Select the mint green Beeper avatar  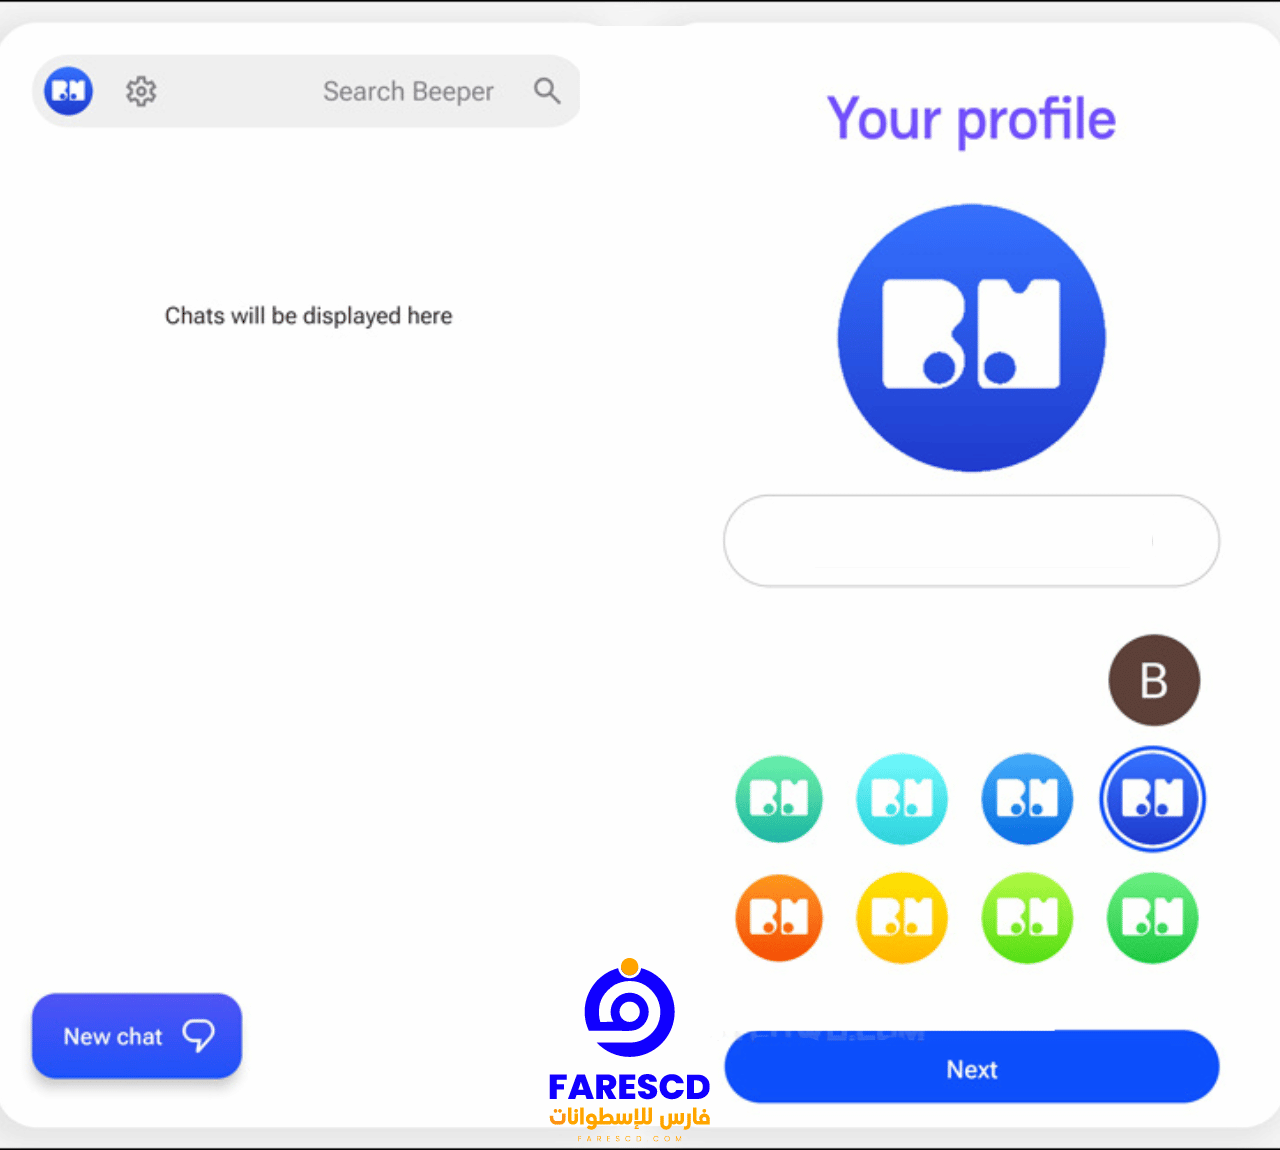(x=779, y=798)
